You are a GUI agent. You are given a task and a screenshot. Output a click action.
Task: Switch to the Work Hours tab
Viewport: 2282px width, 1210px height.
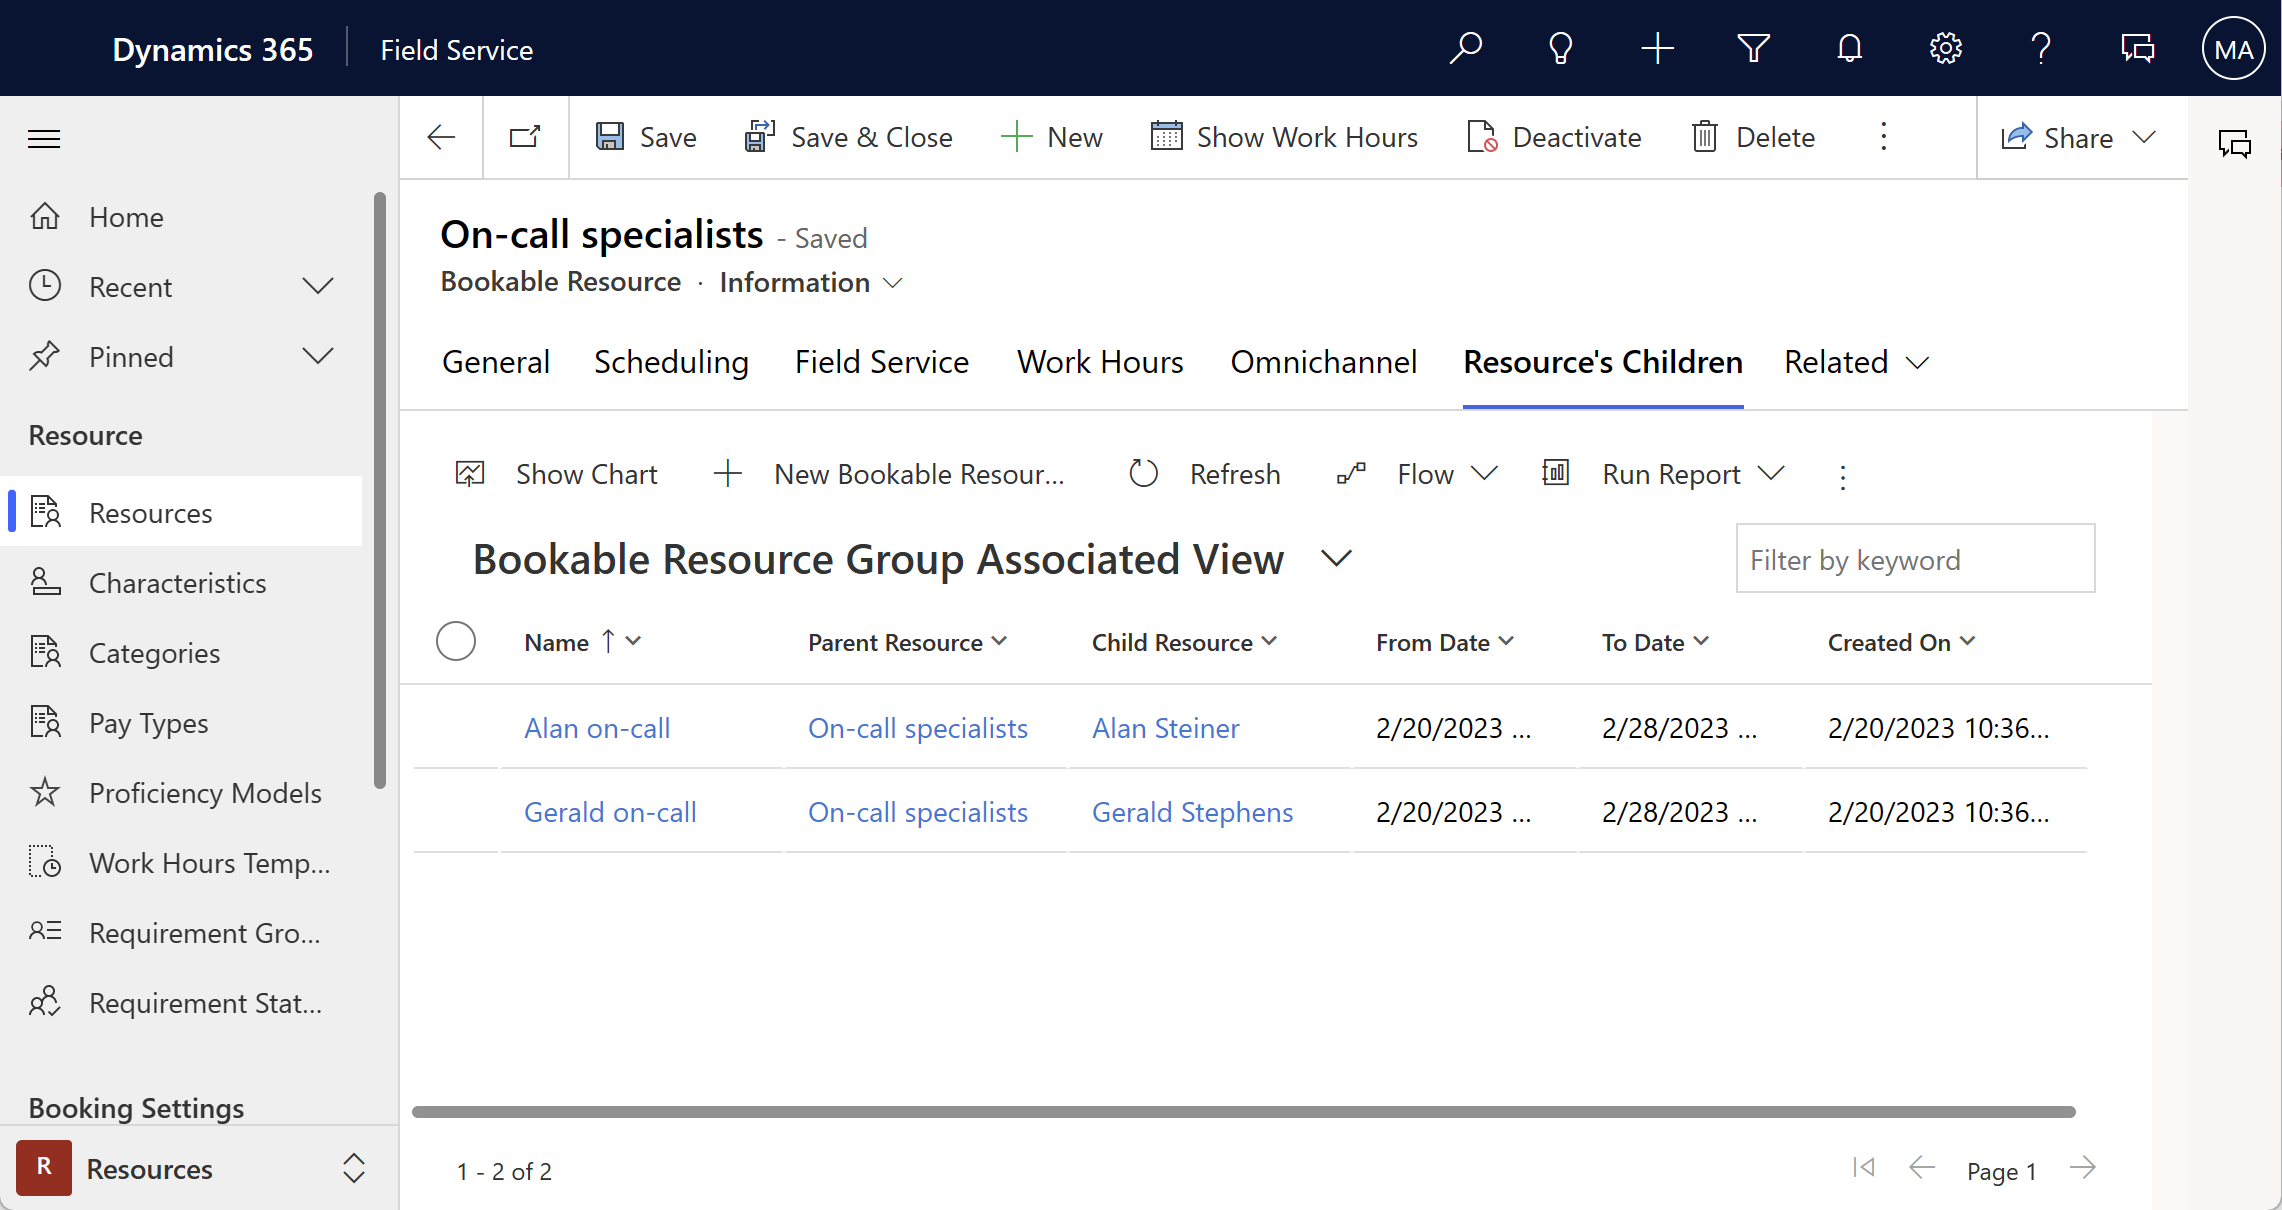(x=1100, y=361)
